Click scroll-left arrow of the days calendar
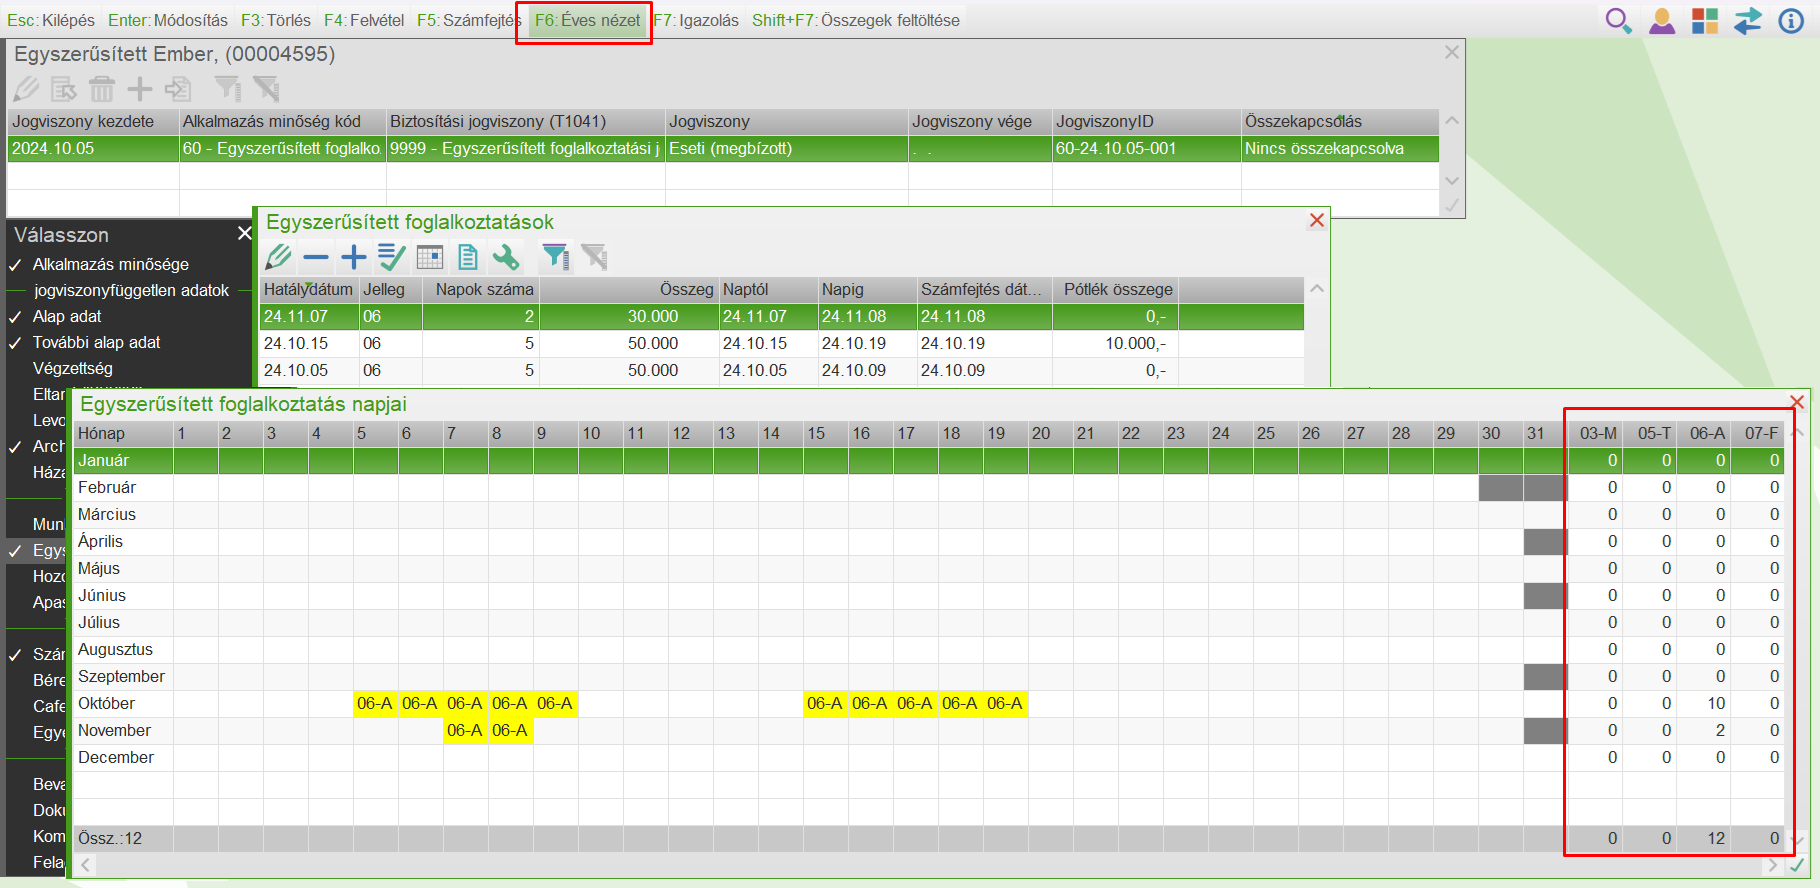The height and width of the screenshot is (888, 1820). click(86, 865)
